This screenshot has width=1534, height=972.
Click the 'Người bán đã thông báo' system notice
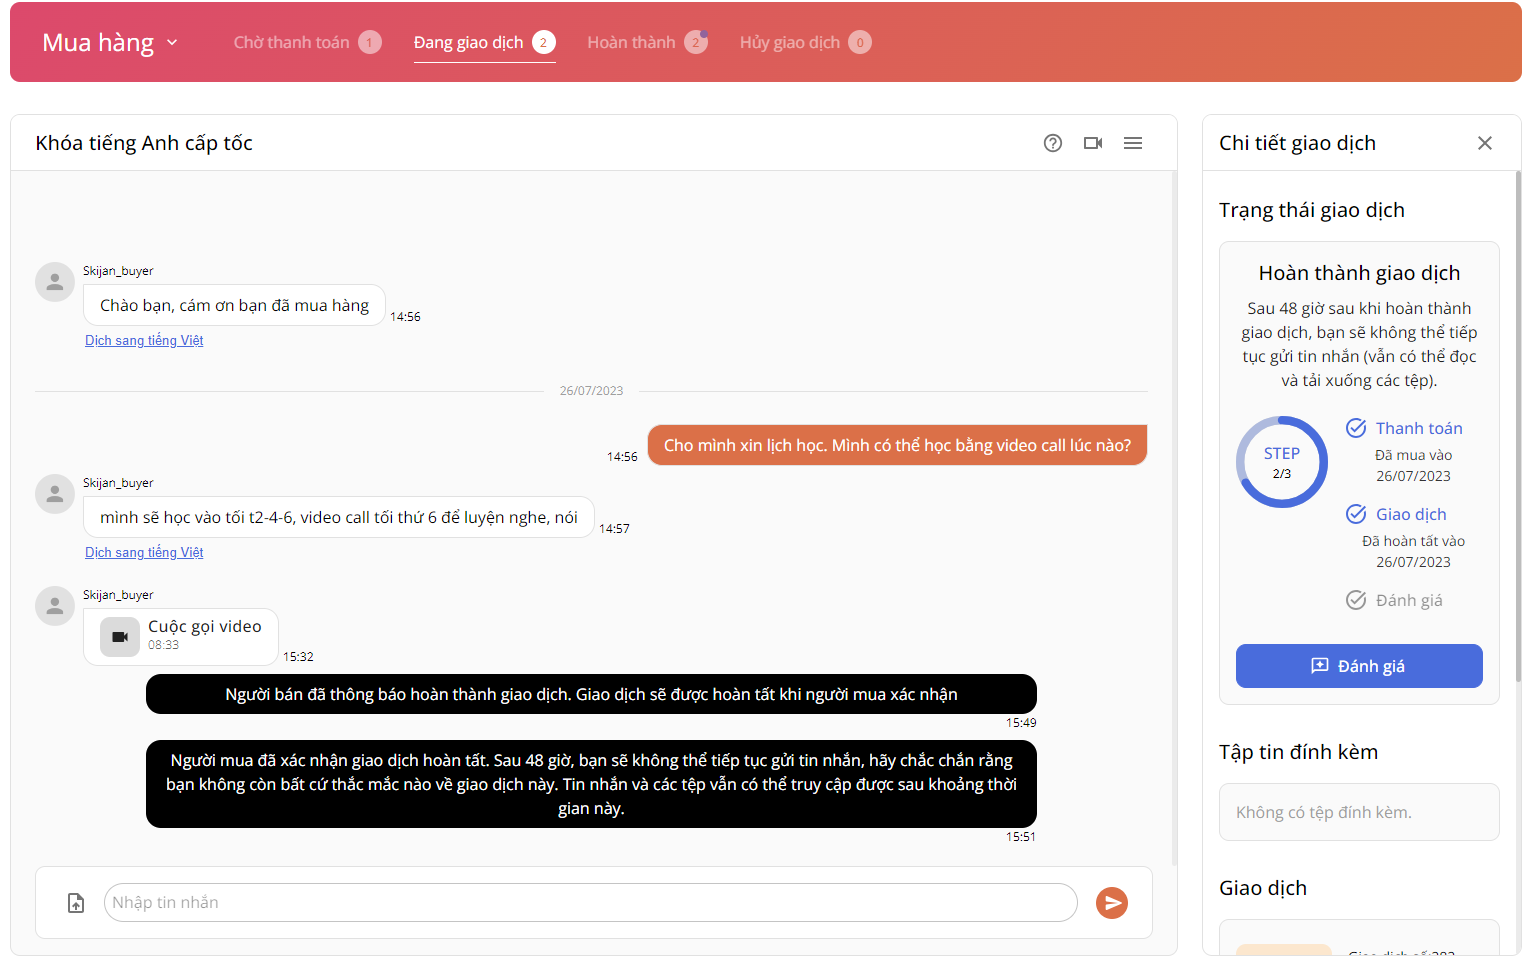[591, 694]
